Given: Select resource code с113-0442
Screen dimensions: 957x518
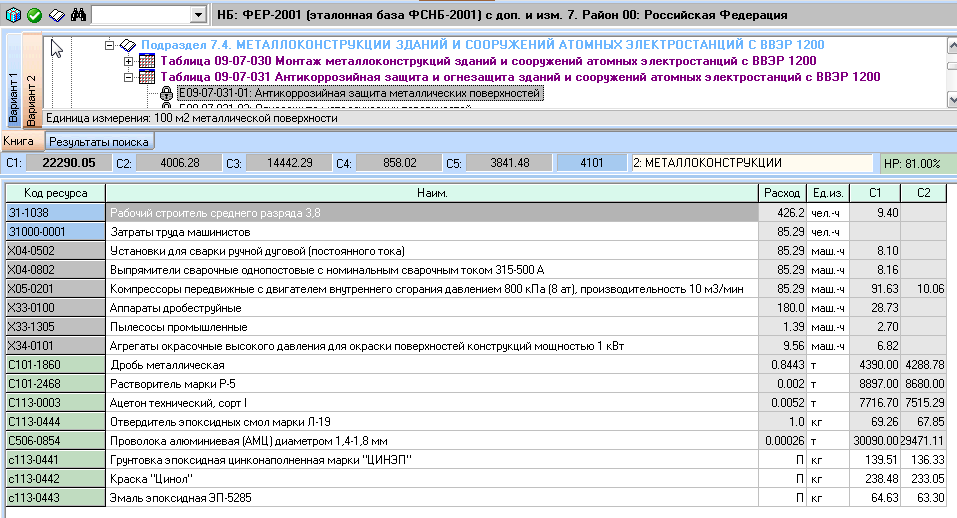Looking at the screenshot, I should click(56, 479).
